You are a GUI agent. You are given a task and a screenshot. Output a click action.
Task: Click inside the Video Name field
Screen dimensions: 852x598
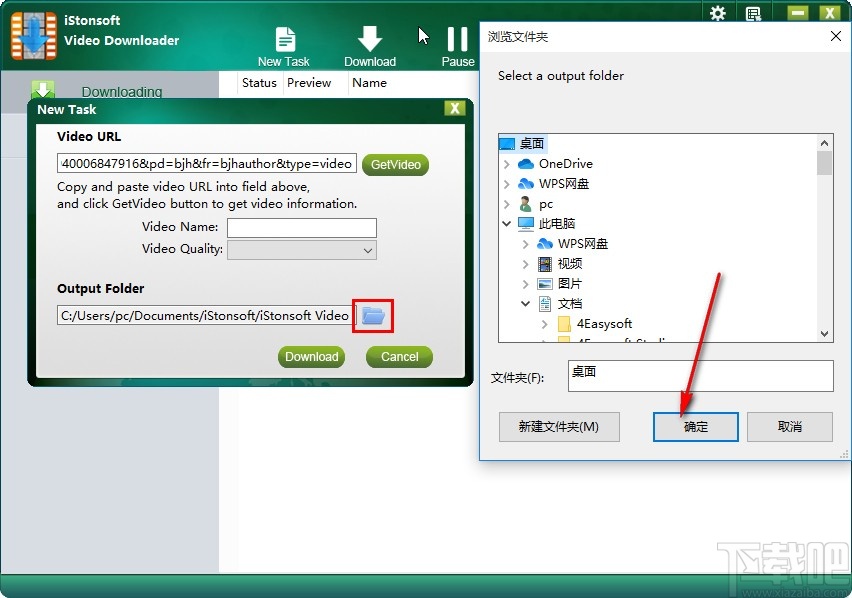(x=301, y=227)
